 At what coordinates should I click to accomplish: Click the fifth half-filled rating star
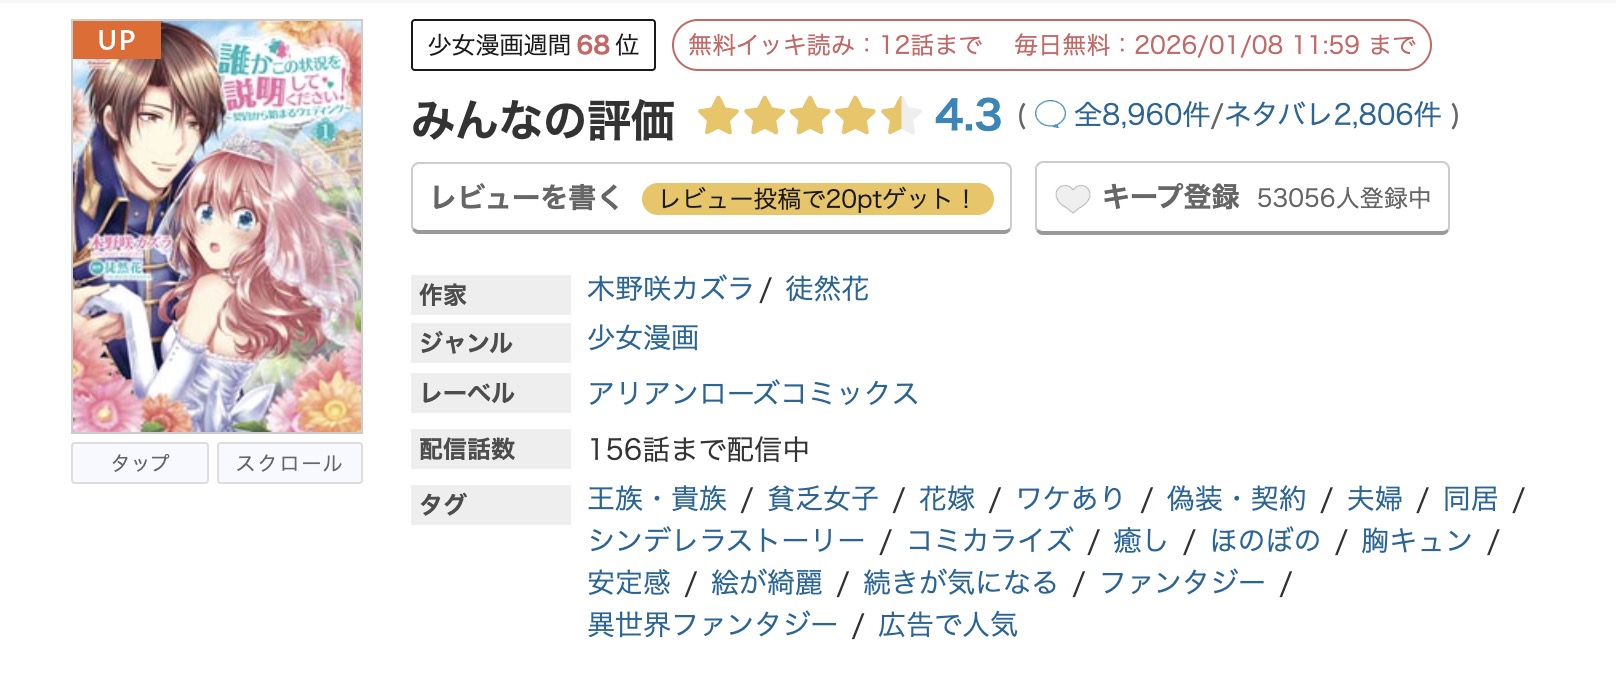[x=902, y=115]
